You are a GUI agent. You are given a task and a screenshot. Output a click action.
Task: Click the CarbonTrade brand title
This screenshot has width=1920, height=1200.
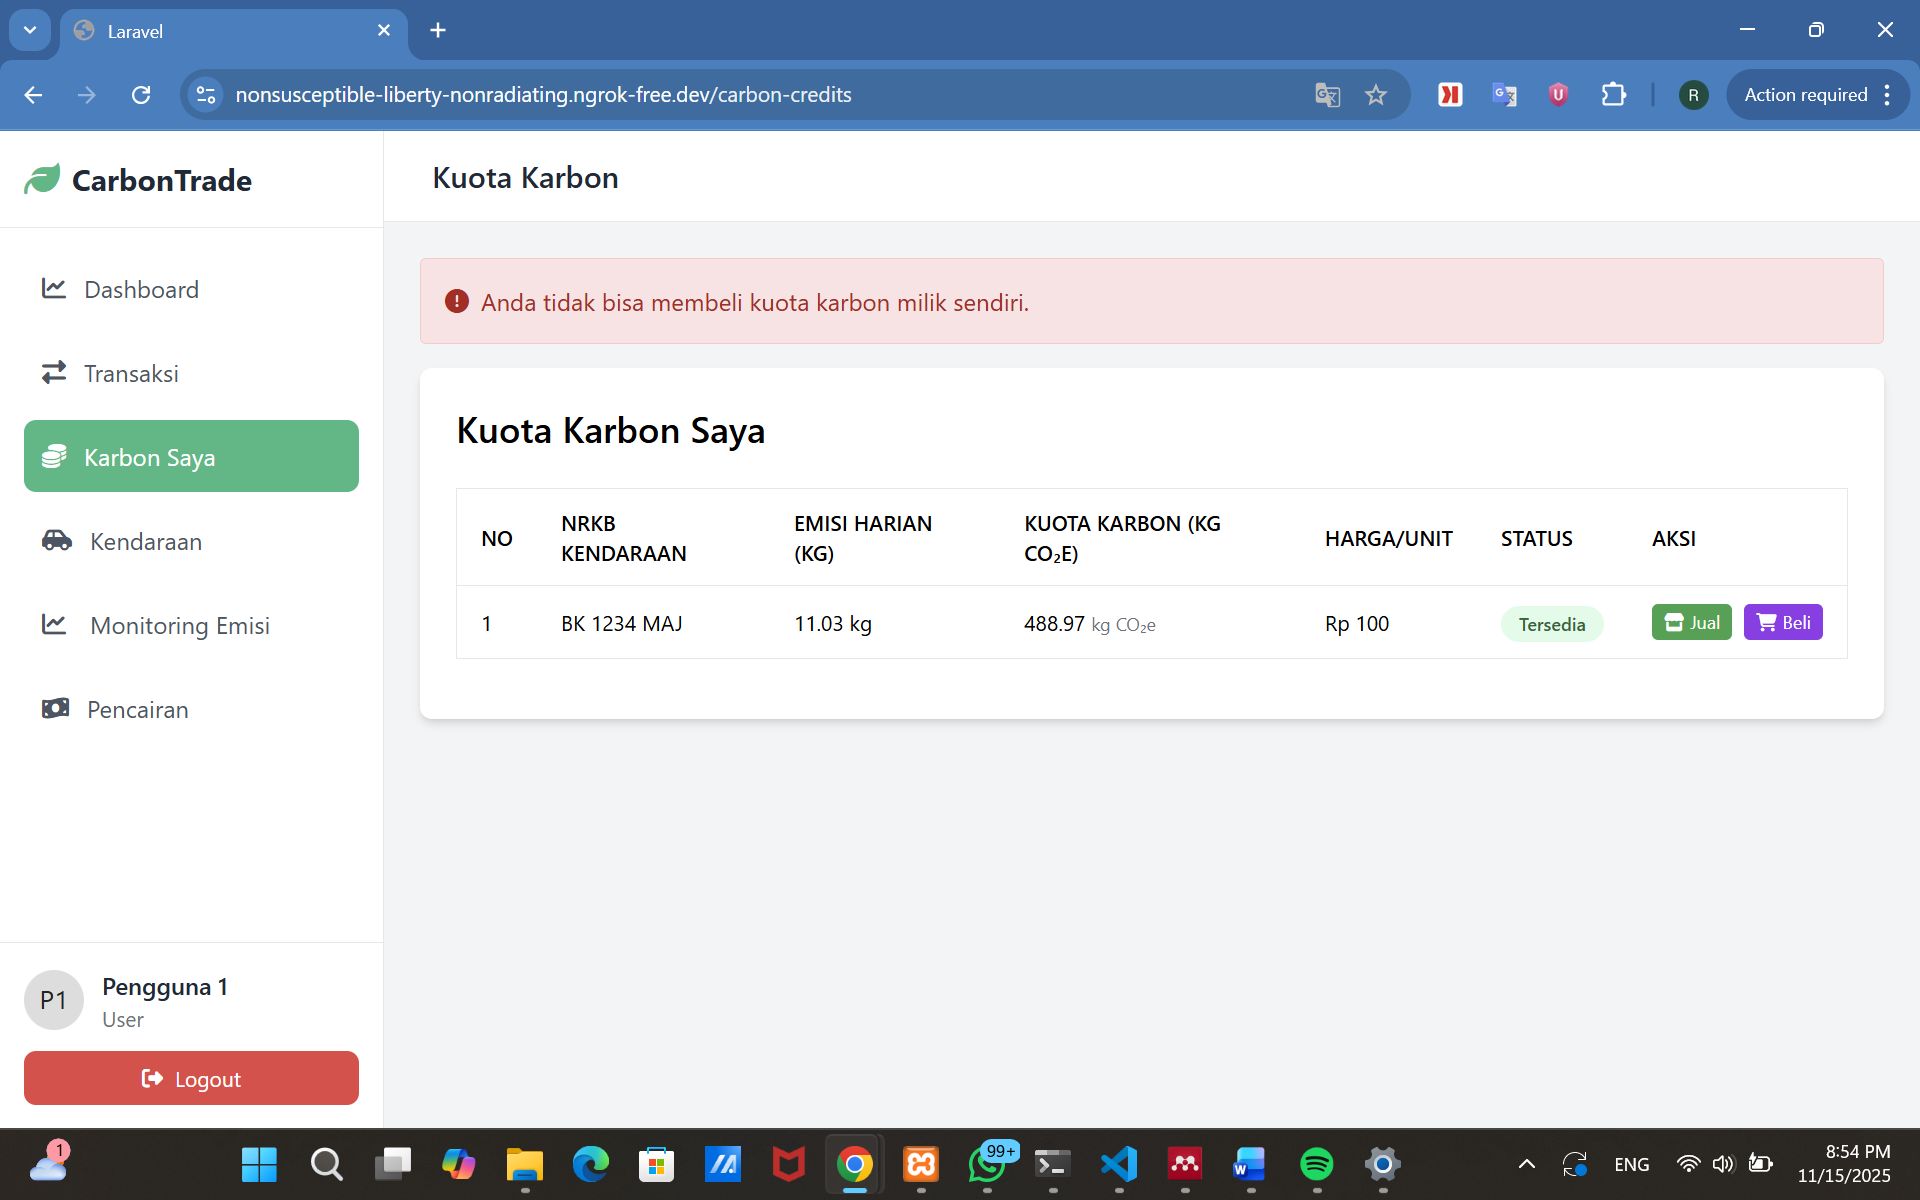click(x=162, y=180)
